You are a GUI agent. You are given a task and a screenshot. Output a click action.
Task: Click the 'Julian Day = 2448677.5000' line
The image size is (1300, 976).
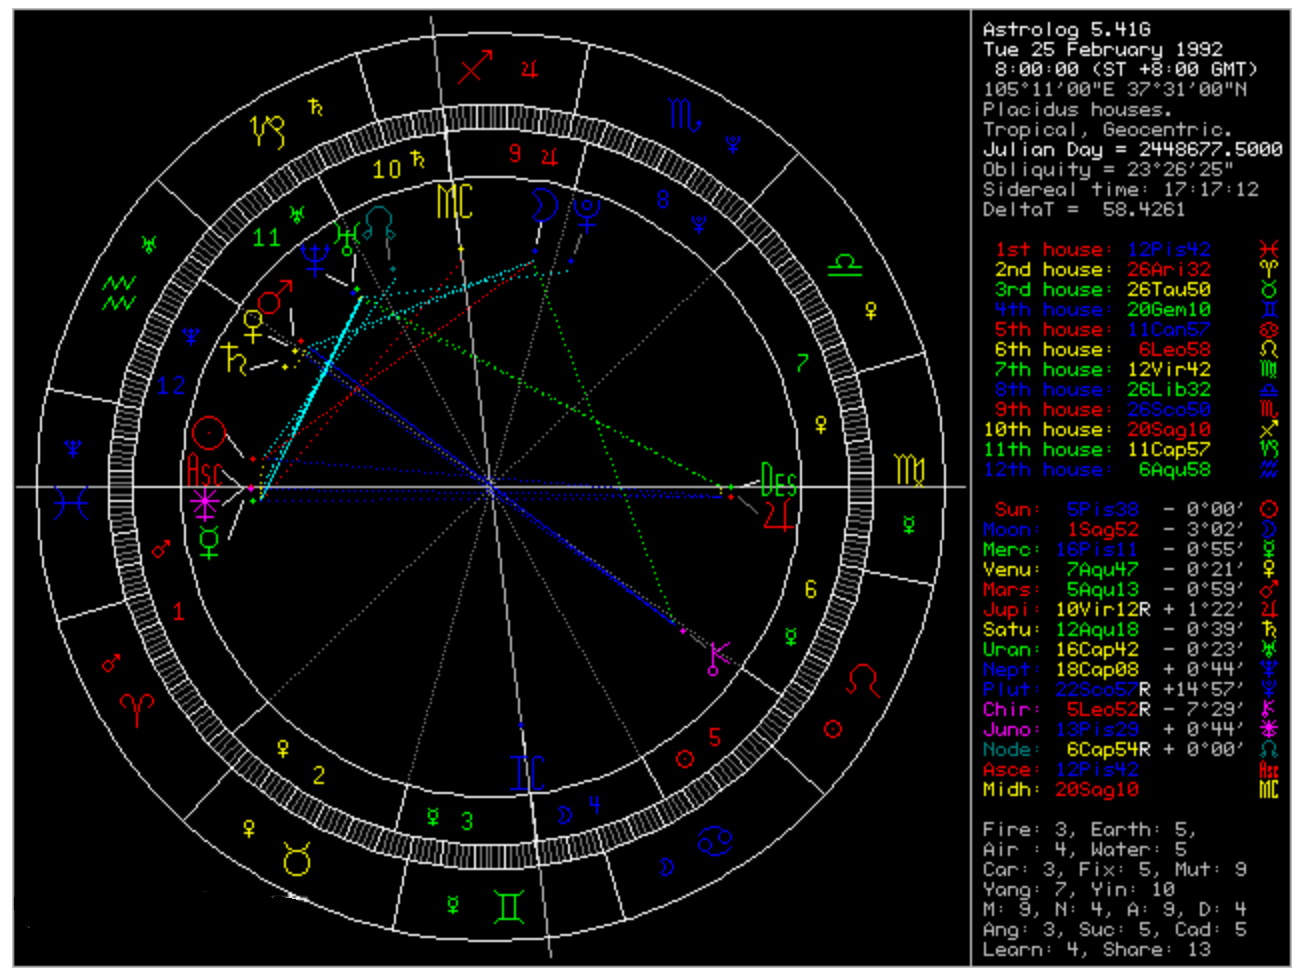(1132, 149)
